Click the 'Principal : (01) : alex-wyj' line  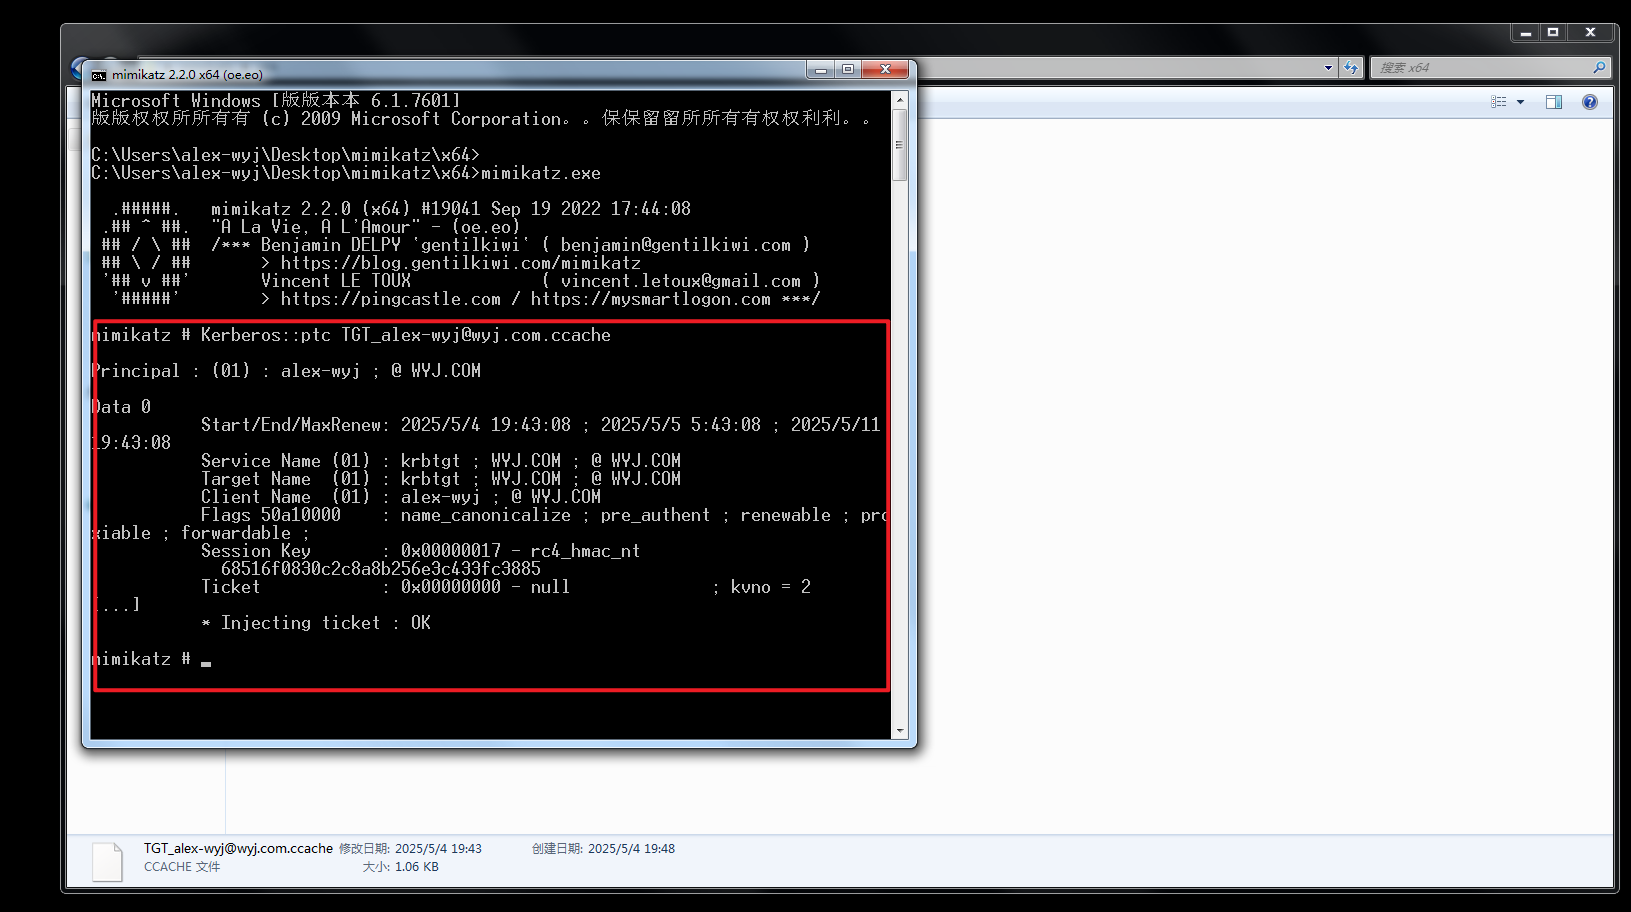click(286, 371)
